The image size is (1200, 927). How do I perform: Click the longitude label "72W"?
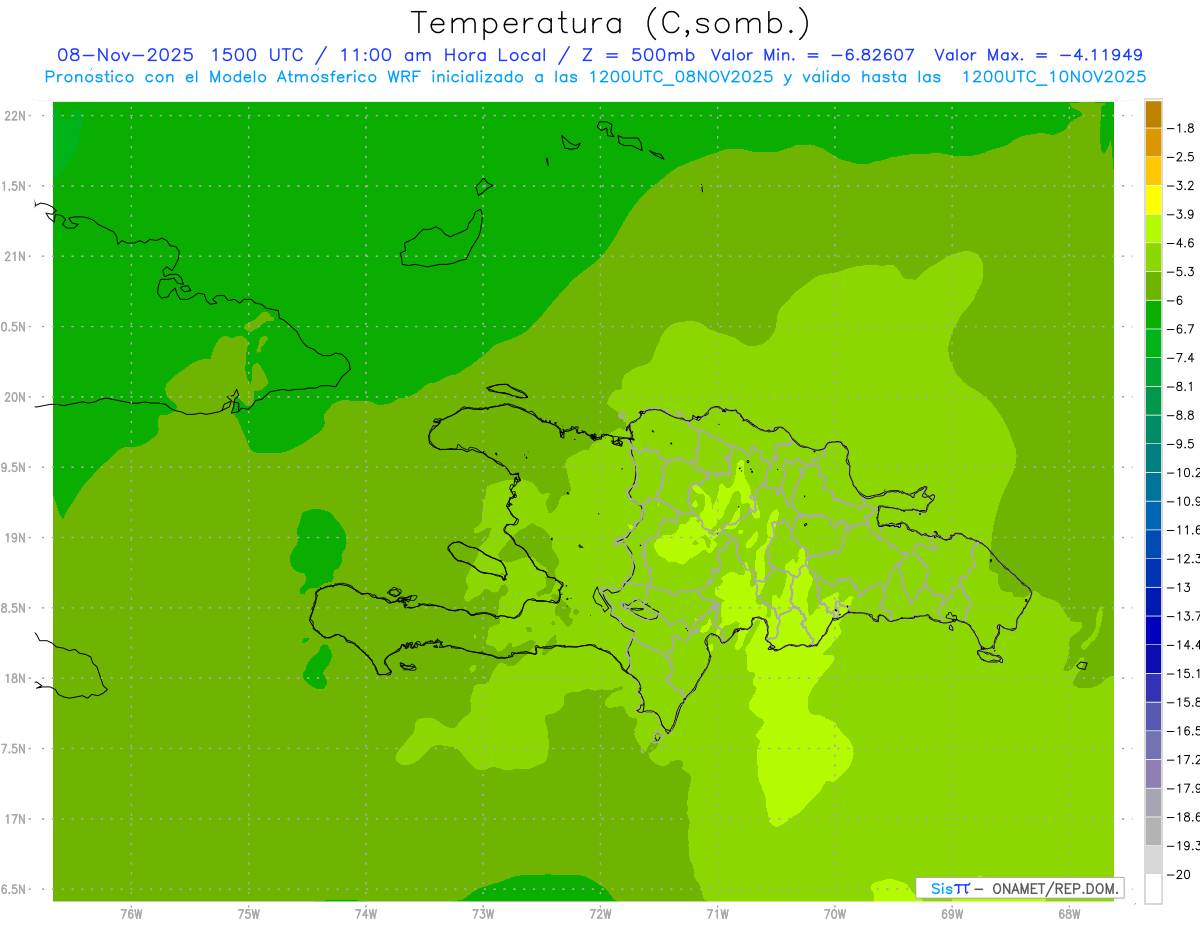(x=600, y=914)
